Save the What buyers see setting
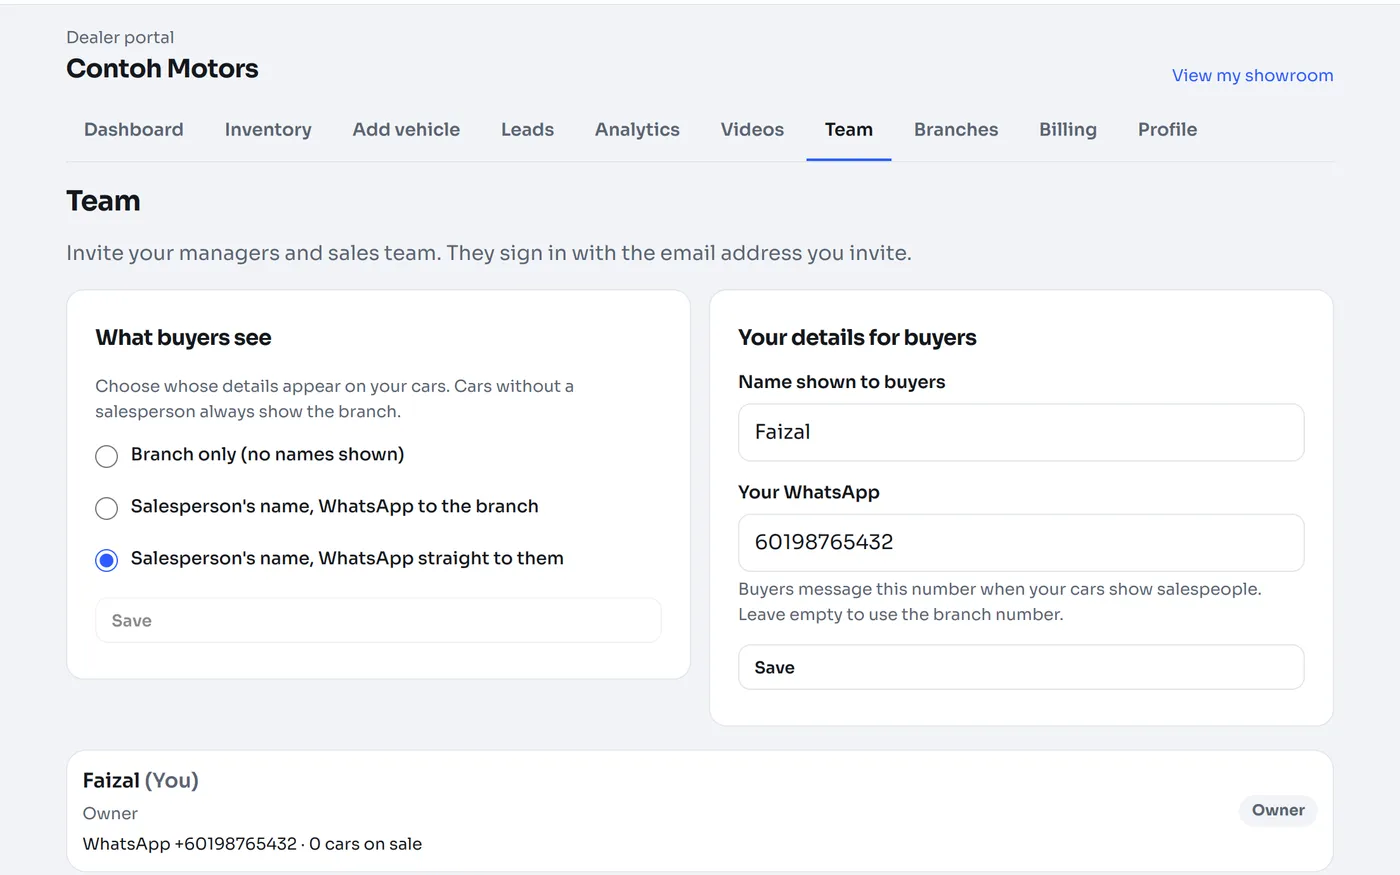The height and width of the screenshot is (875, 1400). 378,621
